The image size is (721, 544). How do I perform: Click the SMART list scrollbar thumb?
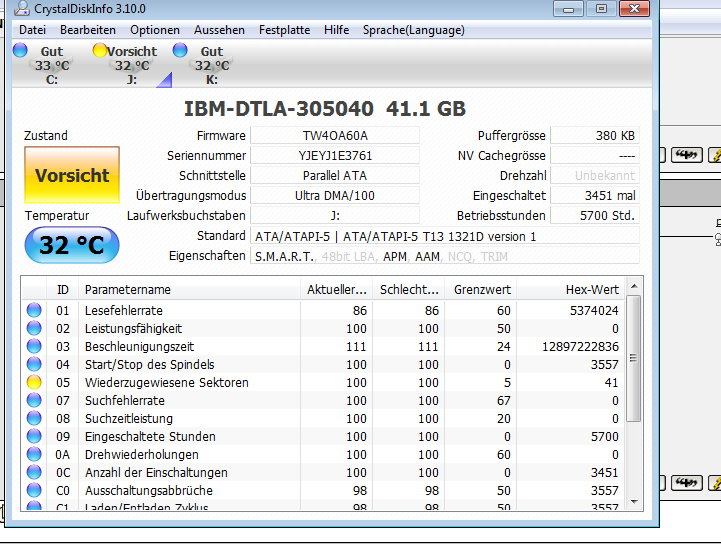coord(634,359)
